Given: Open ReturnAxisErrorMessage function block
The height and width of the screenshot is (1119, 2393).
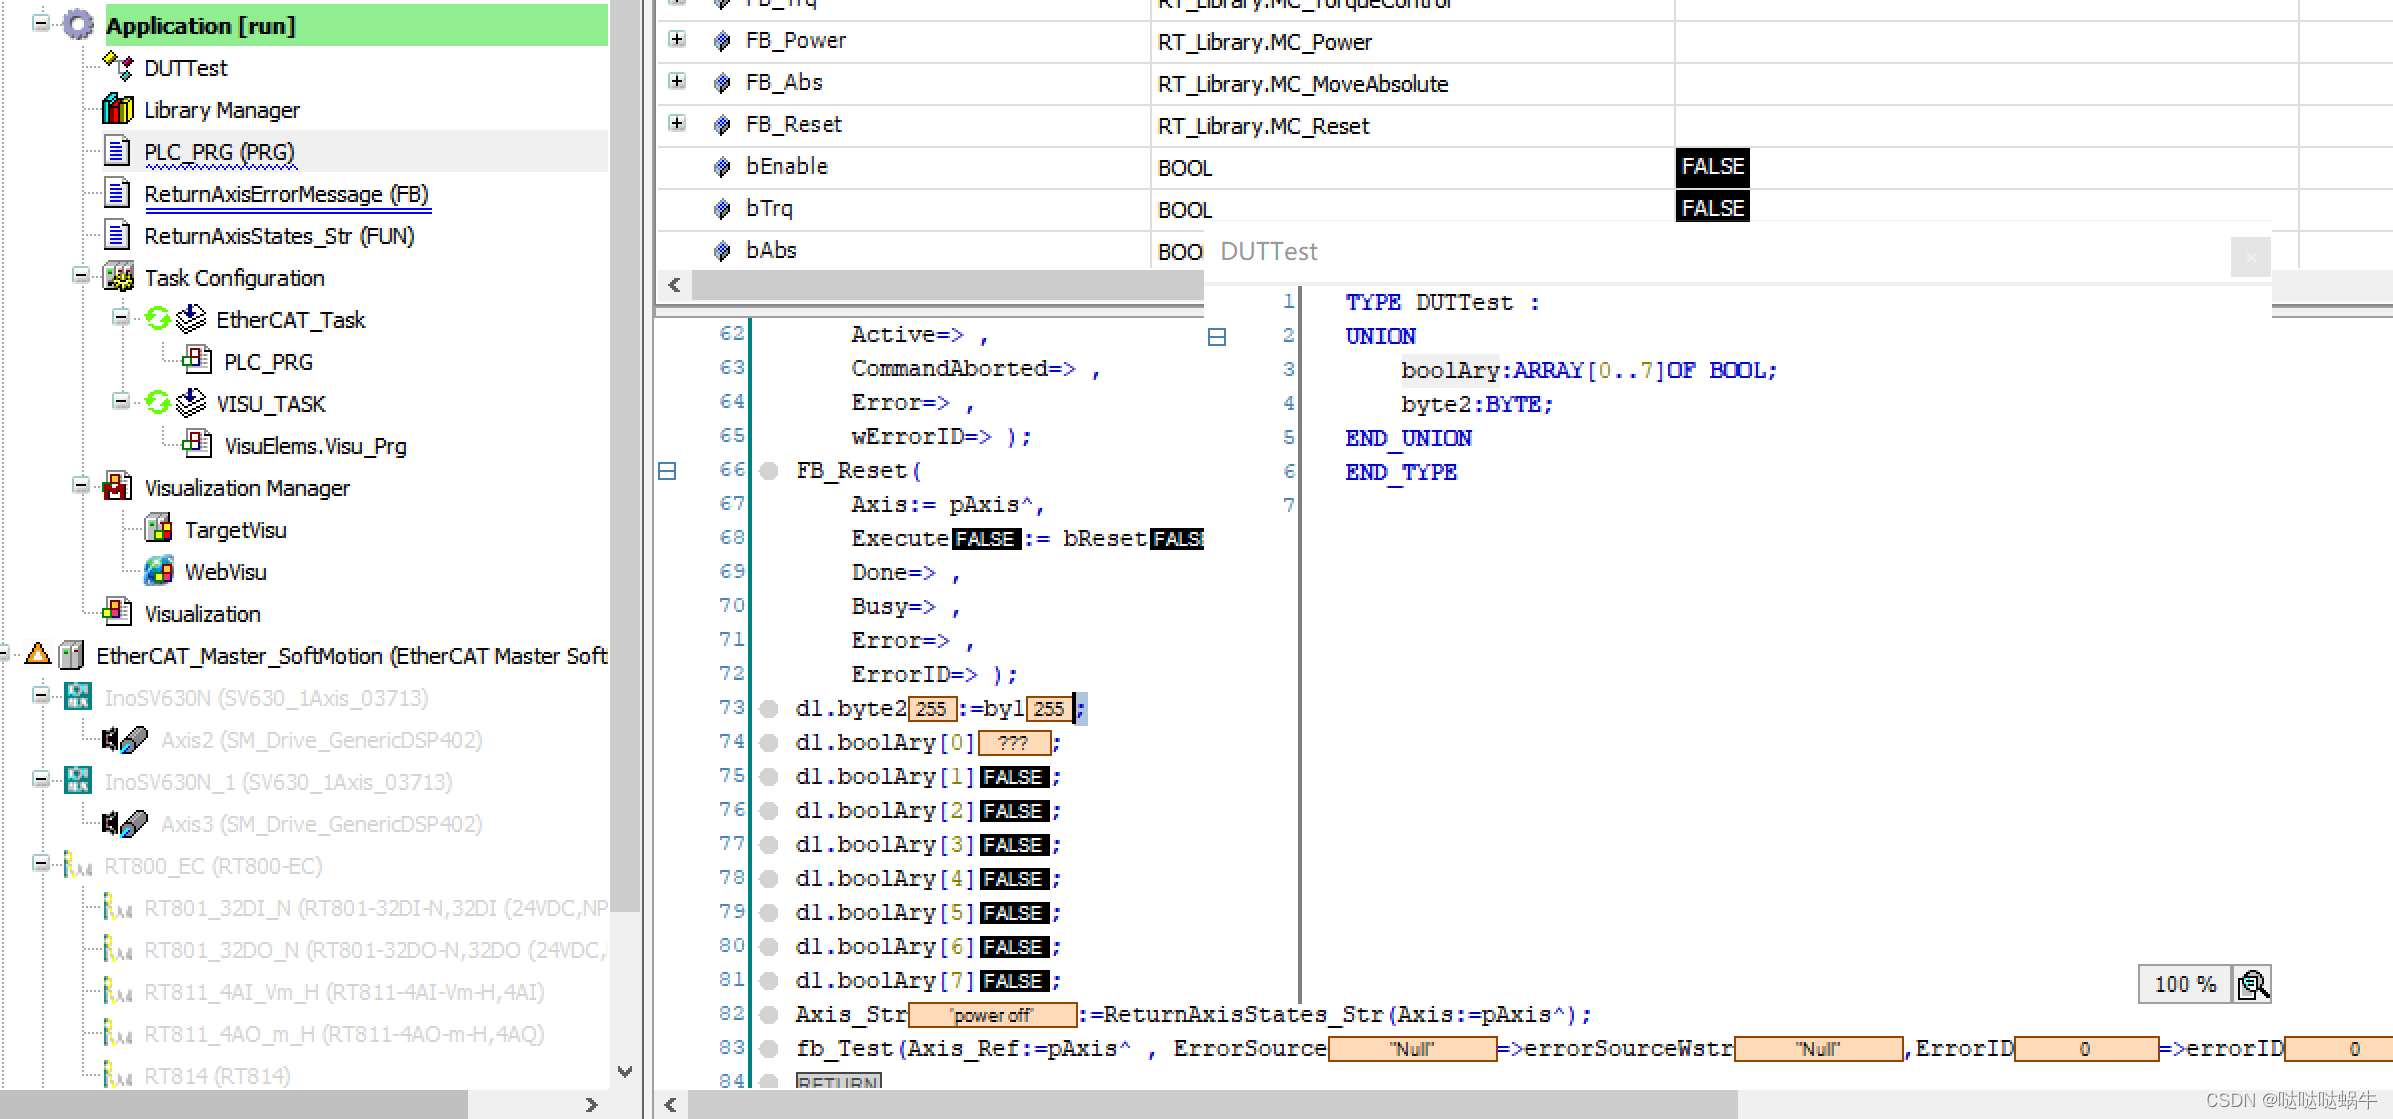Looking at the screenshot, I should tap(287, 194).
